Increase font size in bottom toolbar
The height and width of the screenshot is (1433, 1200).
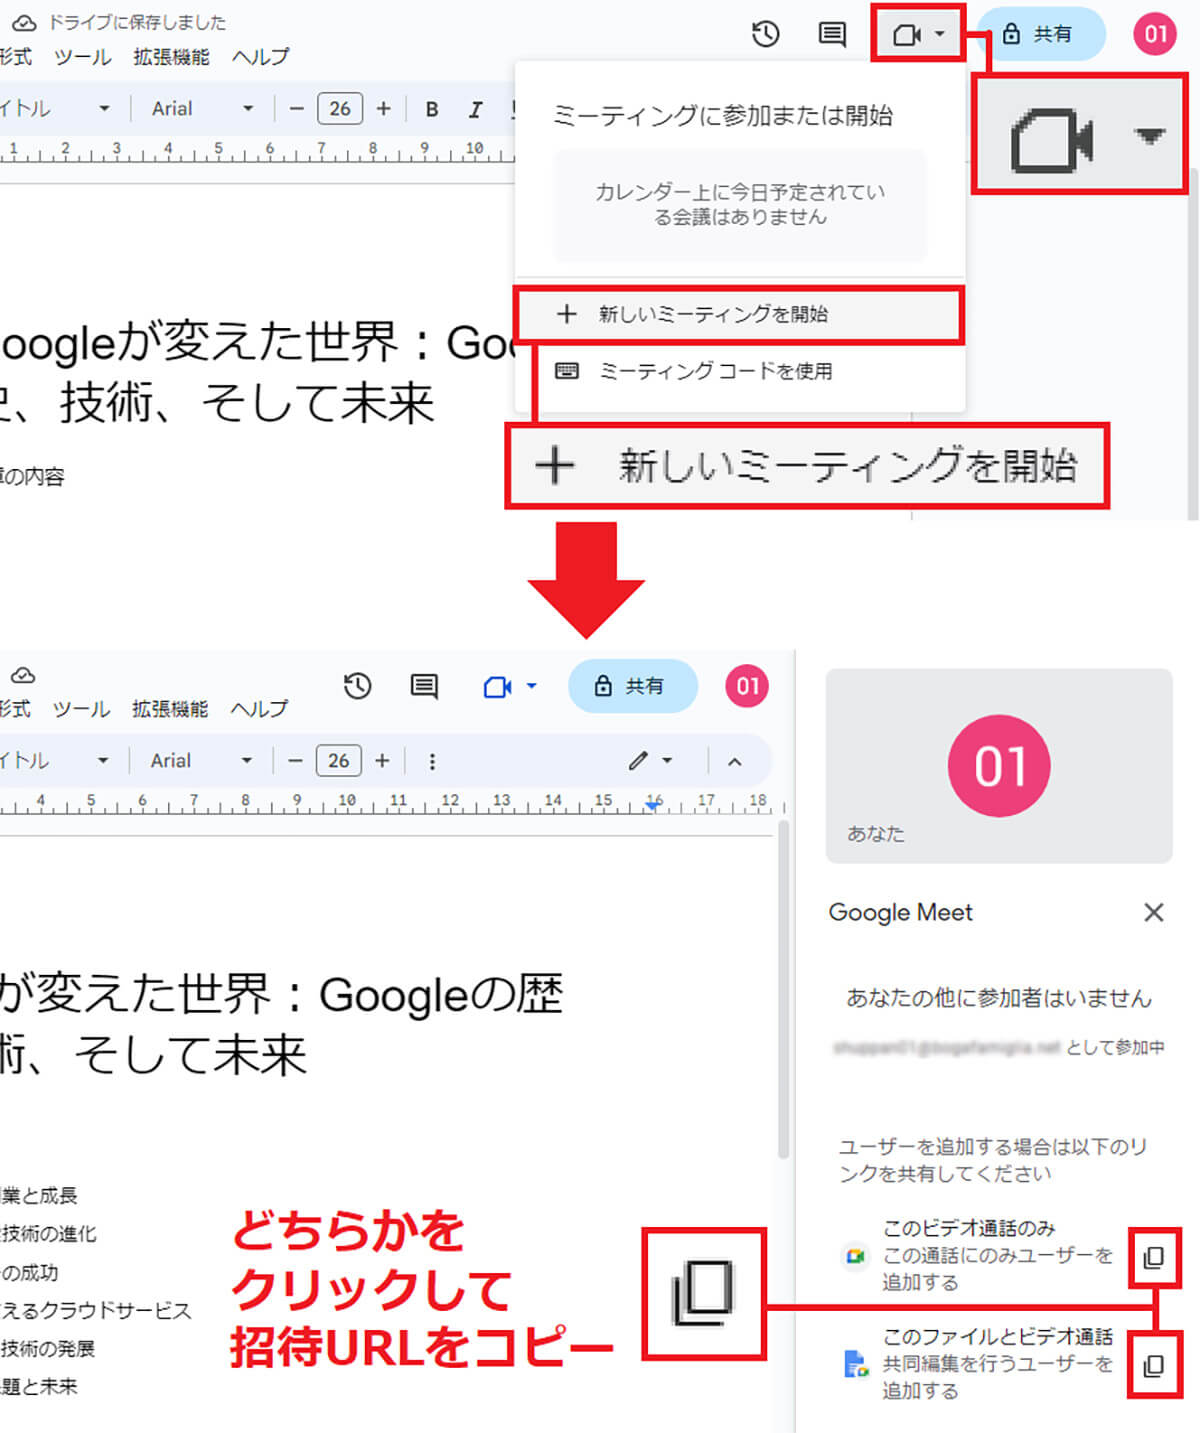(x=382, y=761)
